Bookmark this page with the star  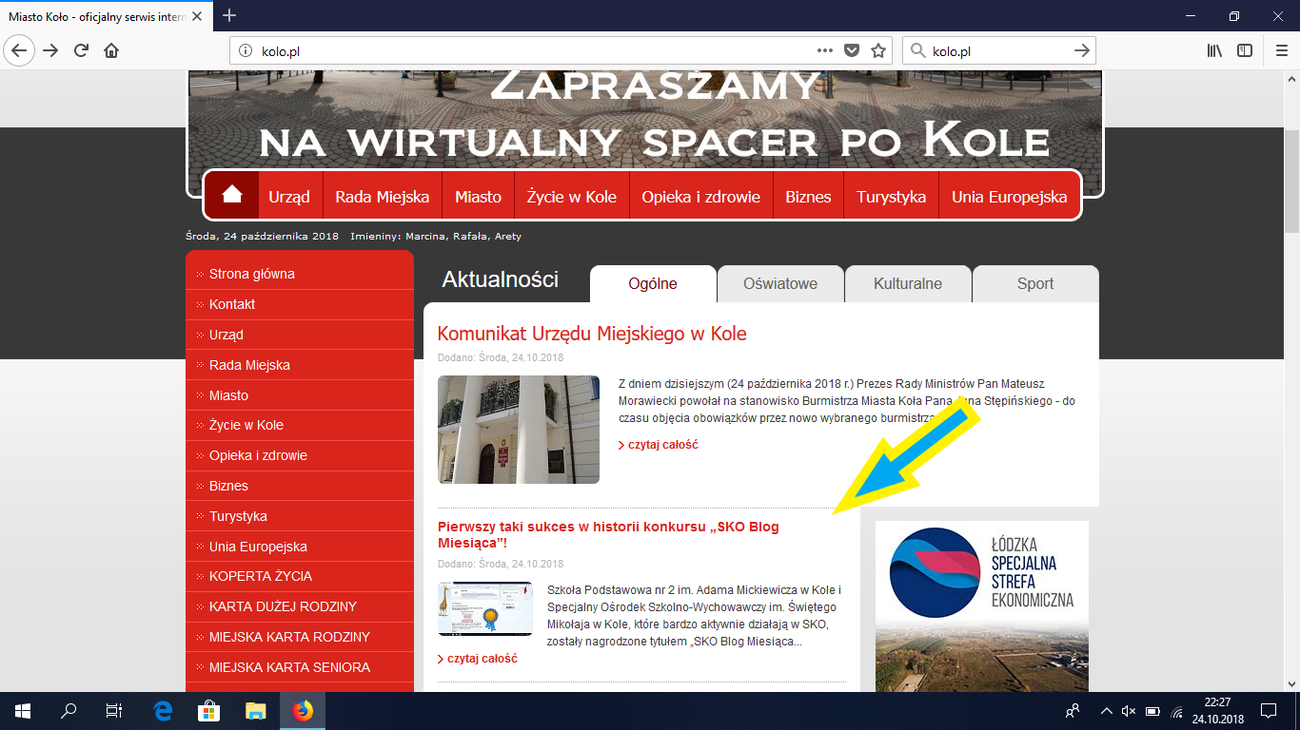(x=878, y=50)
